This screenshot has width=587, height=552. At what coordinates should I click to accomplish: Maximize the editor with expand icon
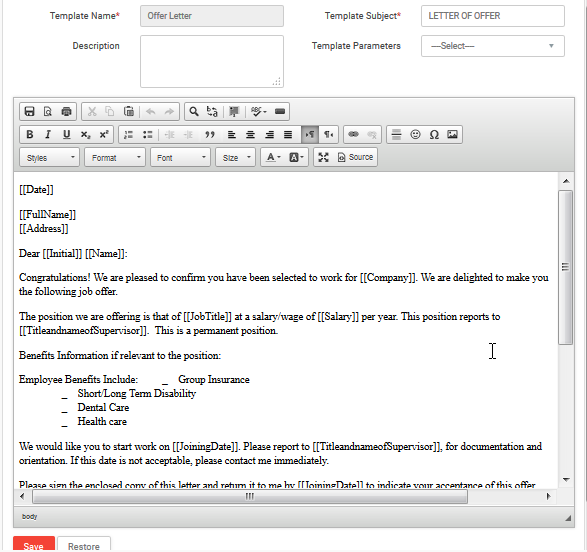coord(323,157)
